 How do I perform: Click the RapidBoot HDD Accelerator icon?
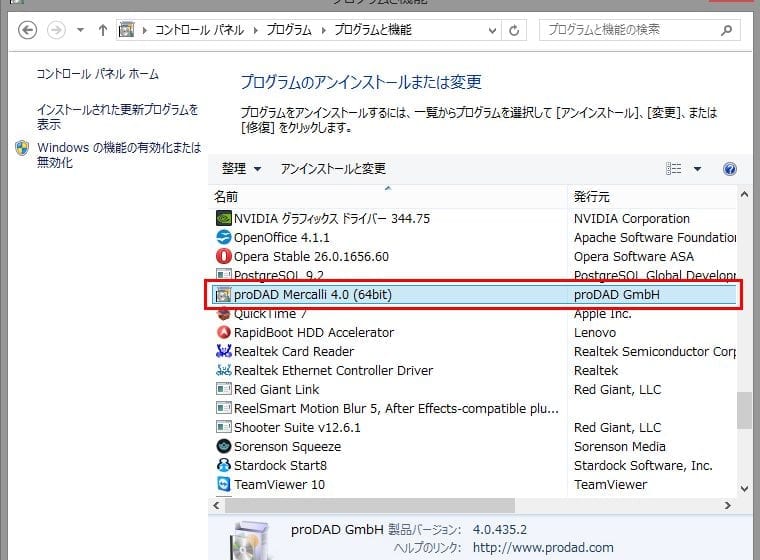pyautogui.click(x=223, y=332)
